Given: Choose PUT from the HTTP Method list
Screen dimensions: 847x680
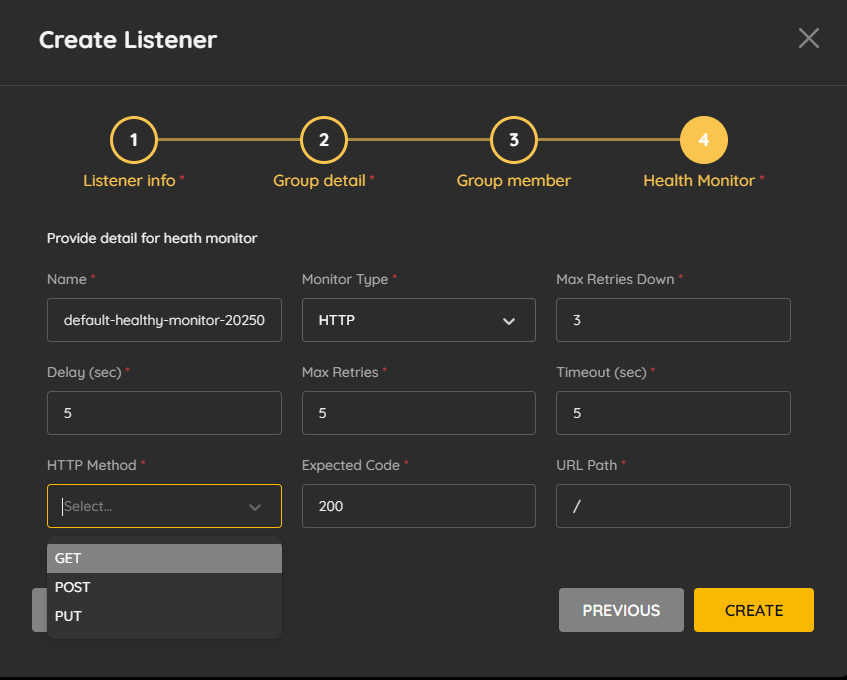Looking at the screenshot, I should coord(164,616).
